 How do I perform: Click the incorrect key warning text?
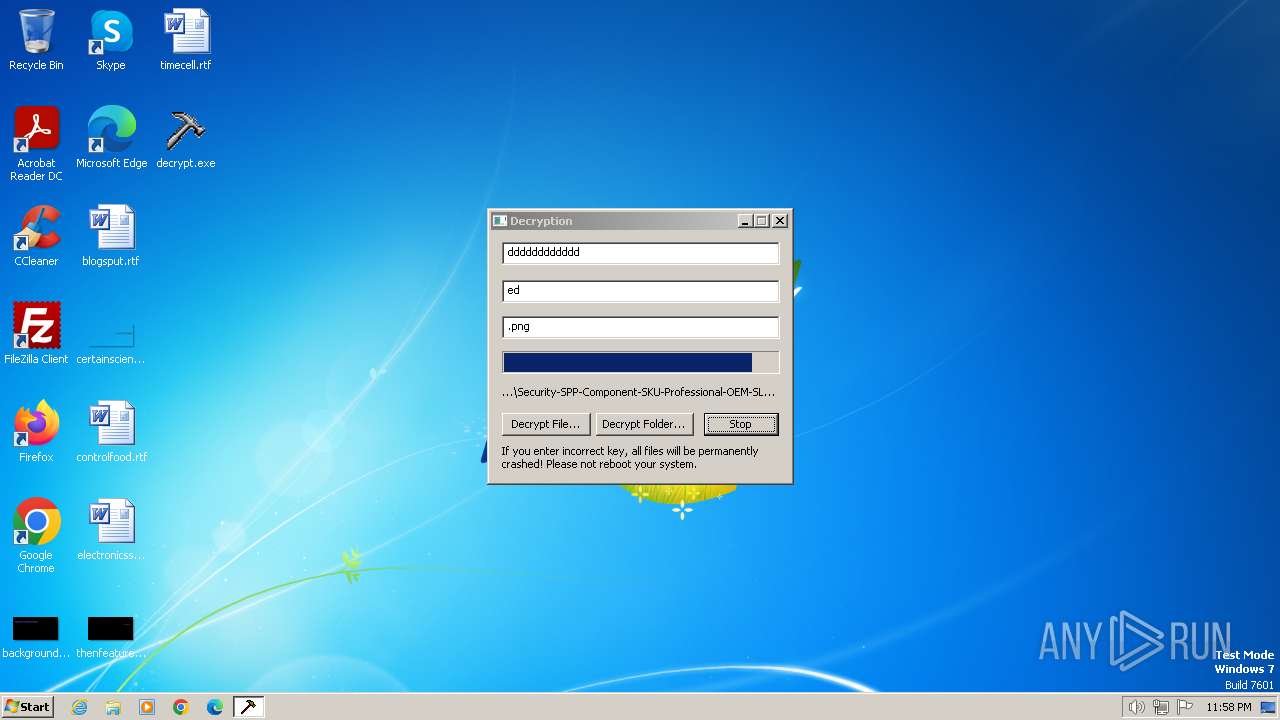click(x=630, y=458)
